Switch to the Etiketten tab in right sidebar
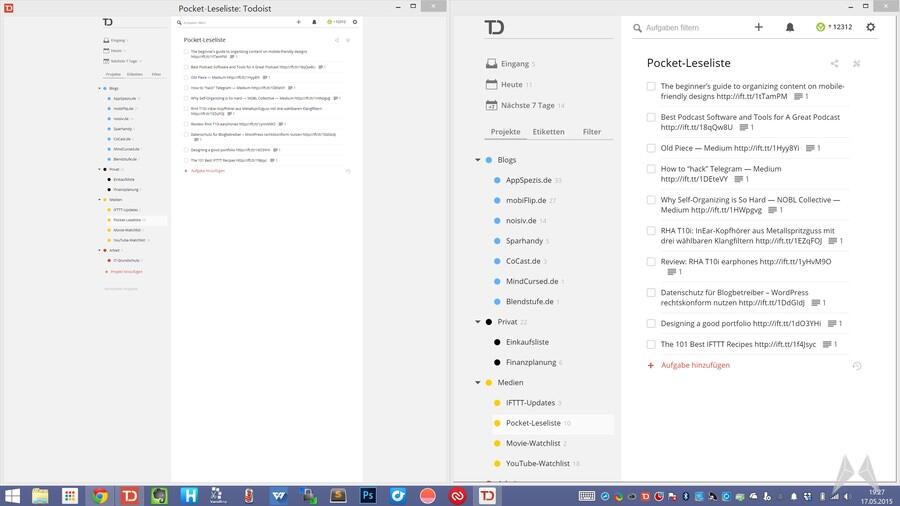Screen dimensions: 900x506 (548, 132)
